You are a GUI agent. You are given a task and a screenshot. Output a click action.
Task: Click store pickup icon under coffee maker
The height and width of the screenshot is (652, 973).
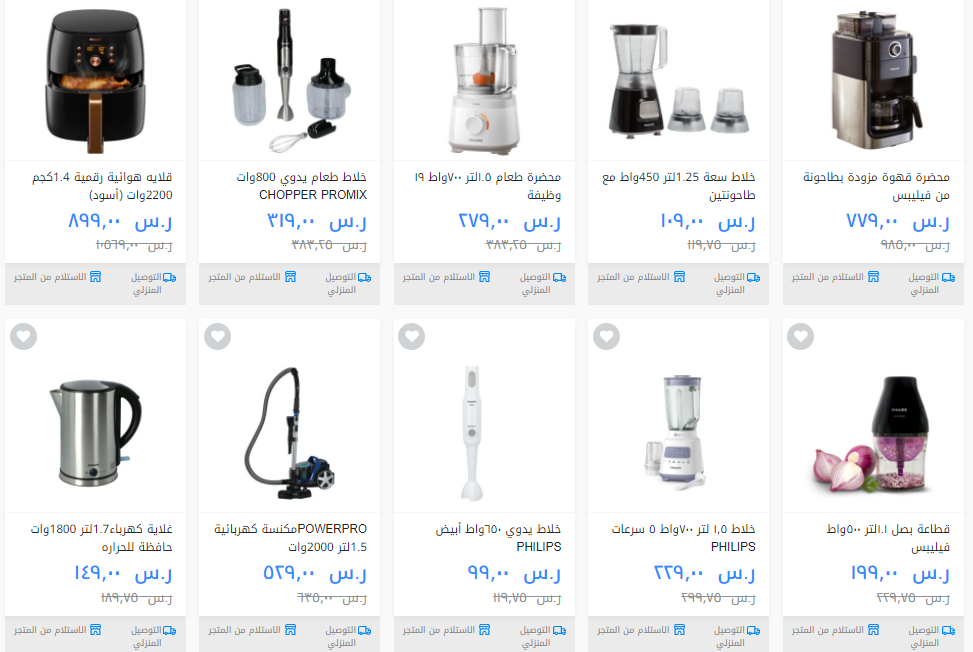tap(873, 277)
